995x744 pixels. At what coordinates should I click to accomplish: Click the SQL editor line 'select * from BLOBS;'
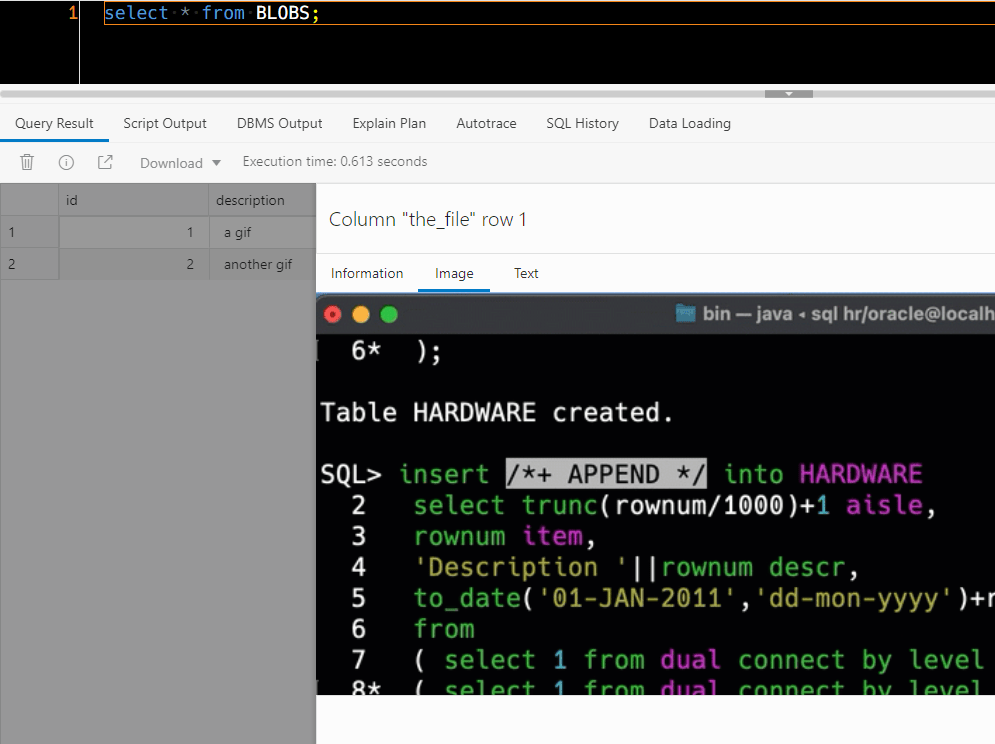[550, 13]
